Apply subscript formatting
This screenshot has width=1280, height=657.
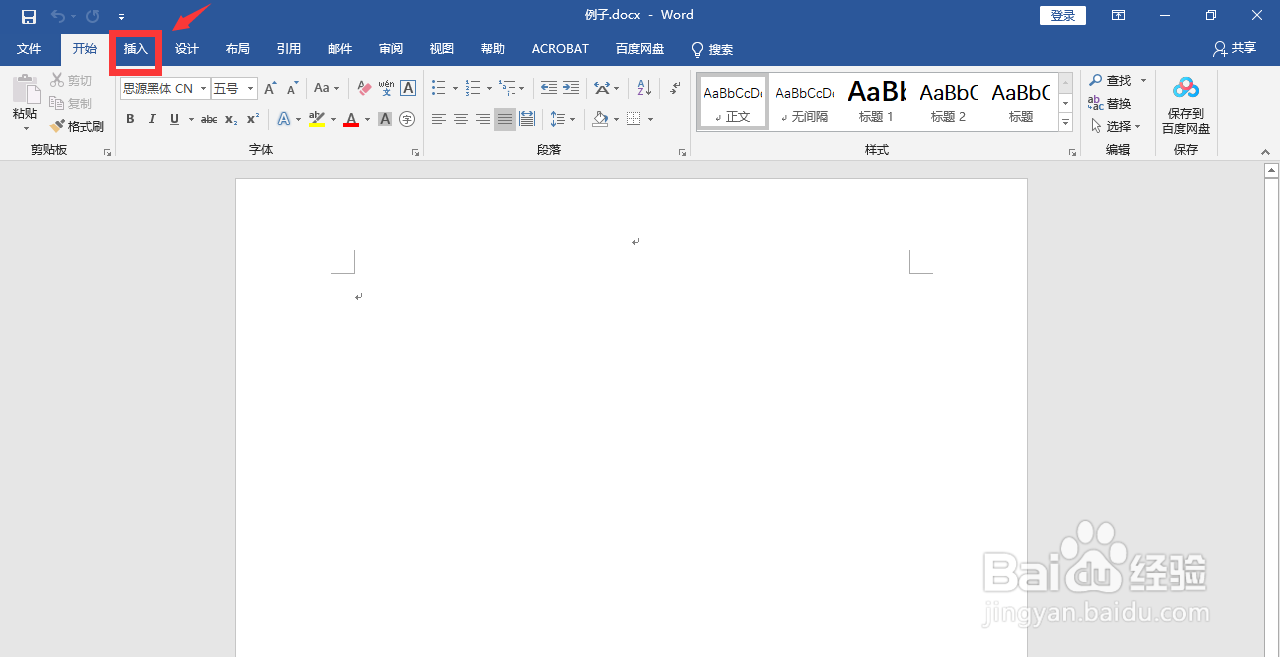tap(229, 120)
